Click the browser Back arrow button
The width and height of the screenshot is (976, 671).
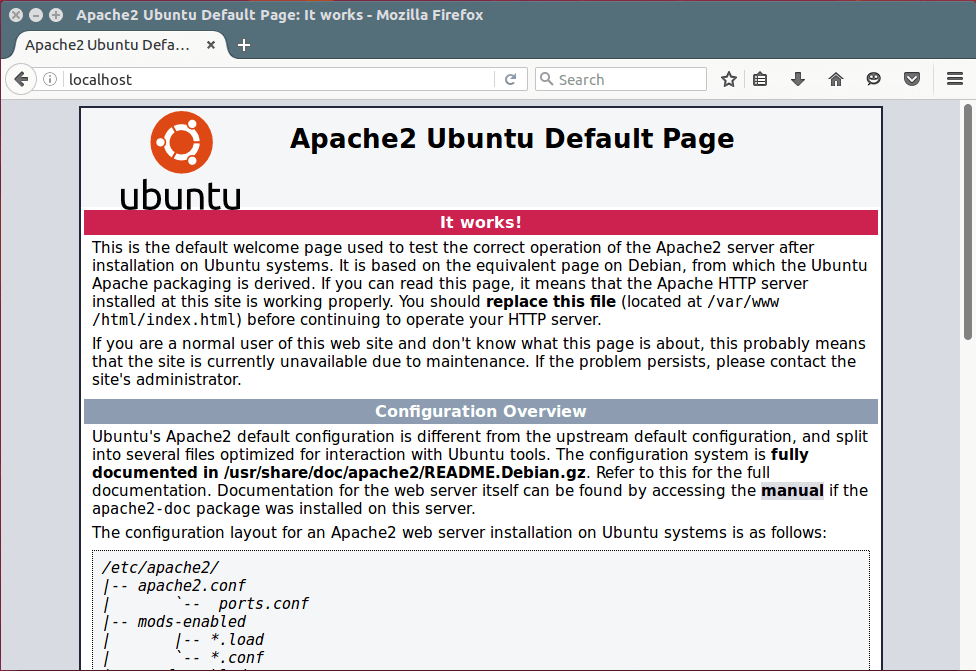click(21, 80)
